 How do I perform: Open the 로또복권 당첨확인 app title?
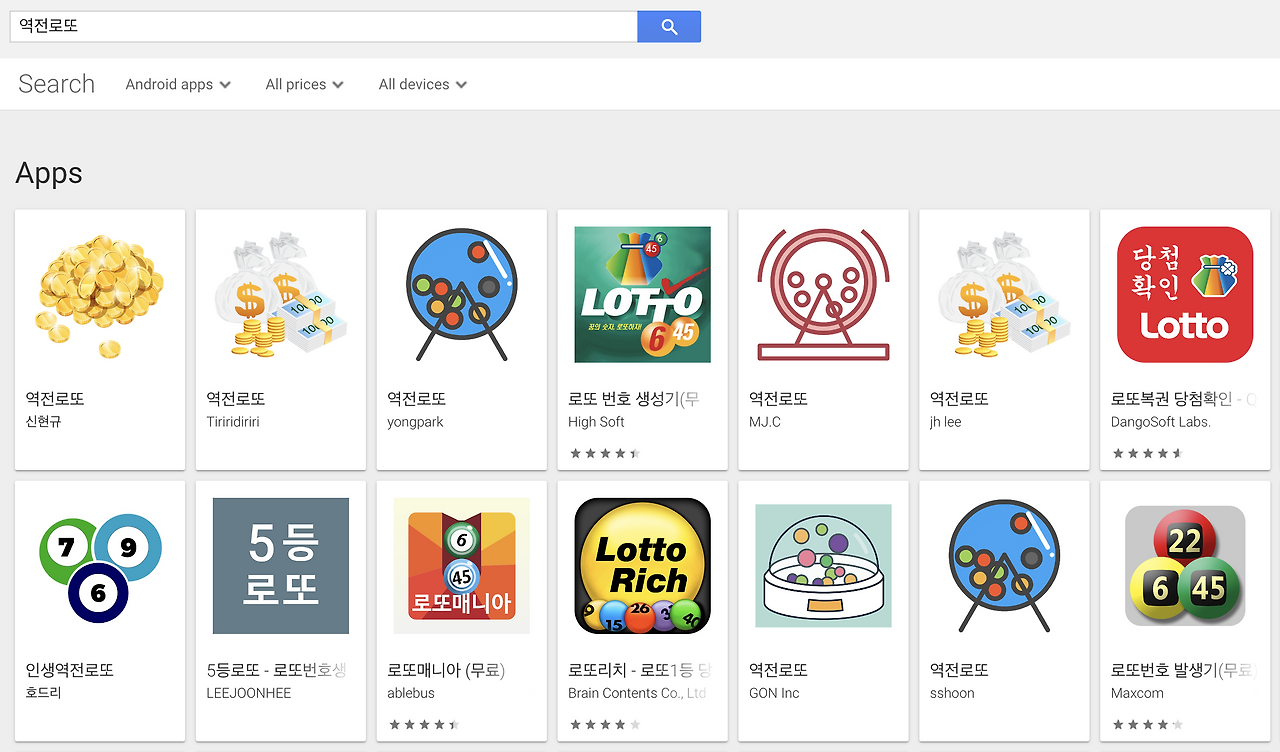click(1183, 399)
